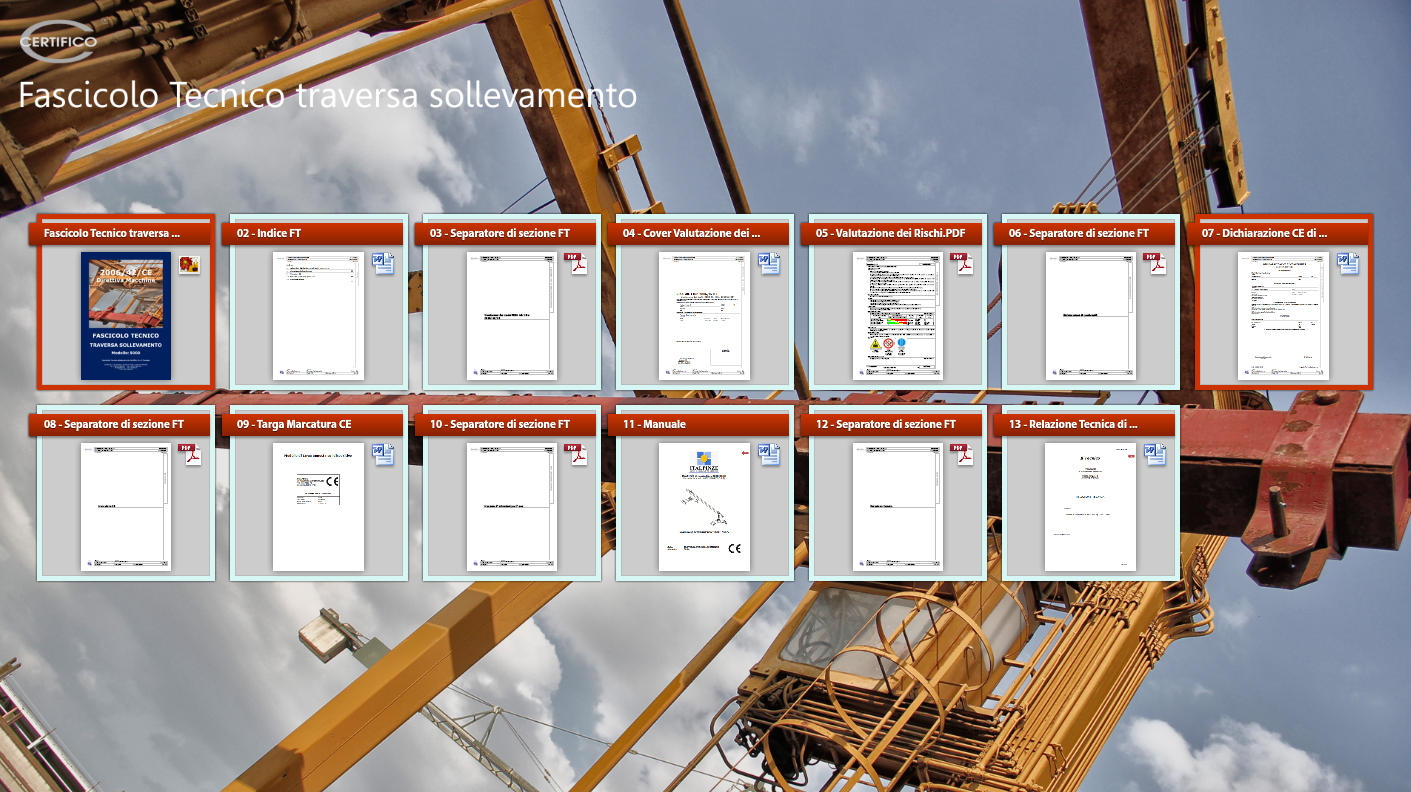Click the Word icon on 07 - Dichiarazione CE card
This screenshot has height=792, width=1411.
click(1348, 263)
